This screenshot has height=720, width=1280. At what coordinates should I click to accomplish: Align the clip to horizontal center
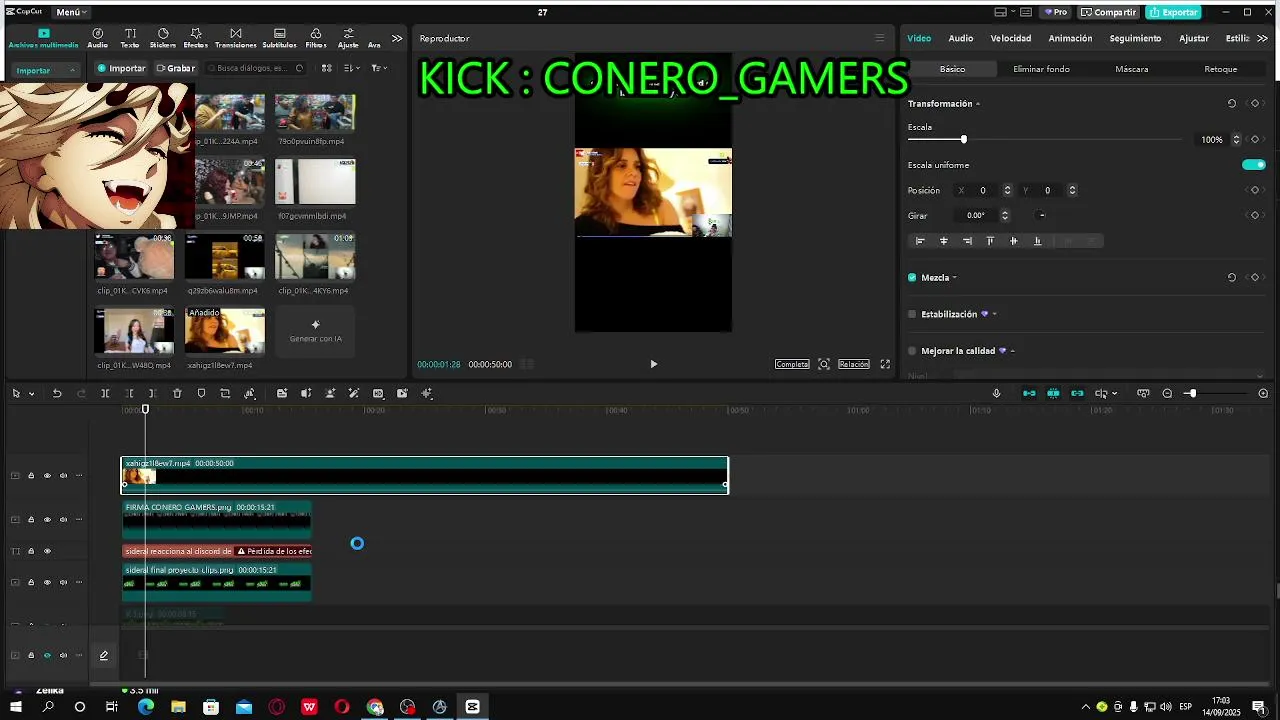pos(943,241)
